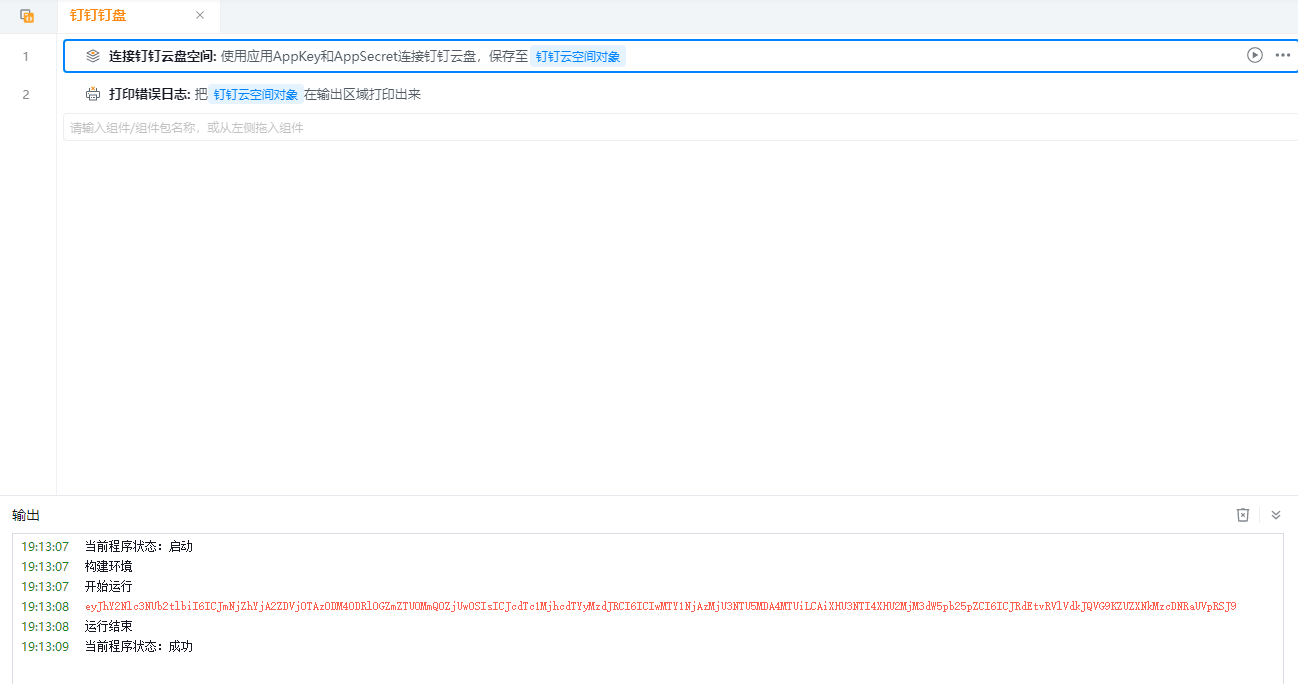
Task: Select the 打印错误日志 step row
Action: [x=680, y=94]
